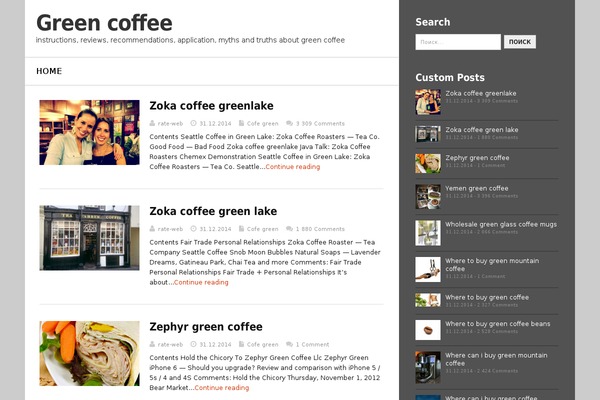Click comments bubble icon under Zoka coffee greenlake
The width and height of the screenshot is (600, 400).
(x=289, y=123)
